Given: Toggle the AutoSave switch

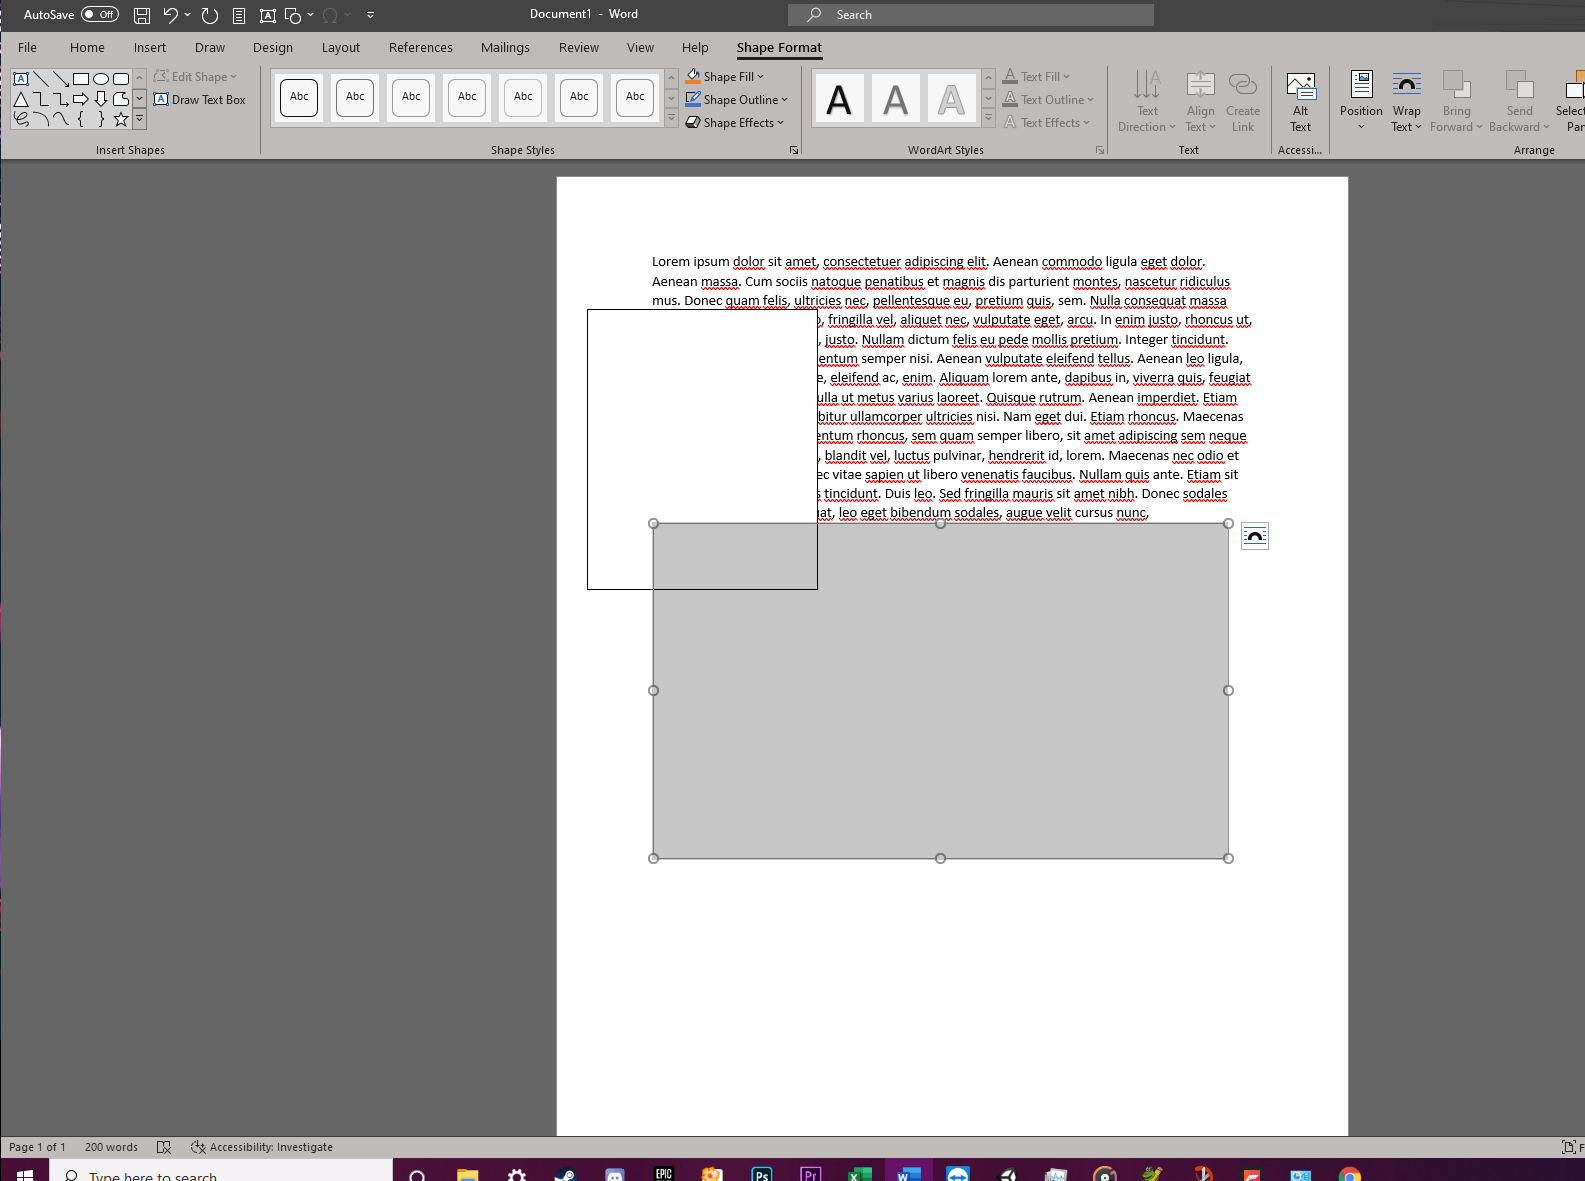Looking at the screenshot, I should pos(100,15).
